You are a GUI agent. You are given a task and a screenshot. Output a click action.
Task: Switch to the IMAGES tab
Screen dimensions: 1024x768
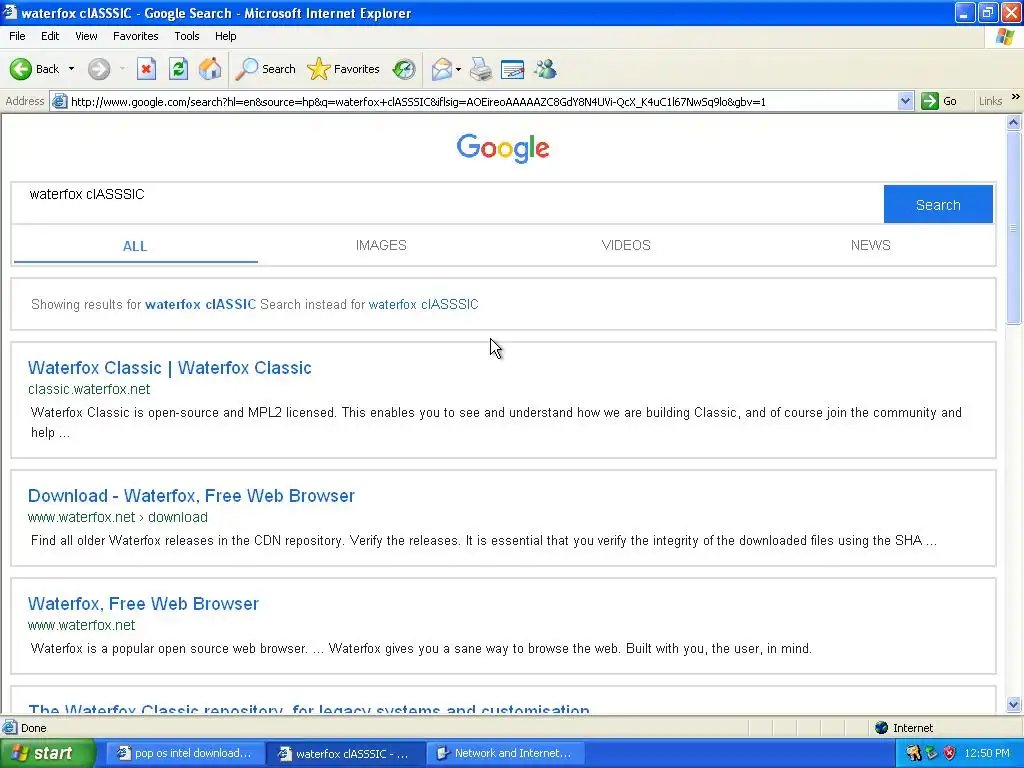point(381,245)
